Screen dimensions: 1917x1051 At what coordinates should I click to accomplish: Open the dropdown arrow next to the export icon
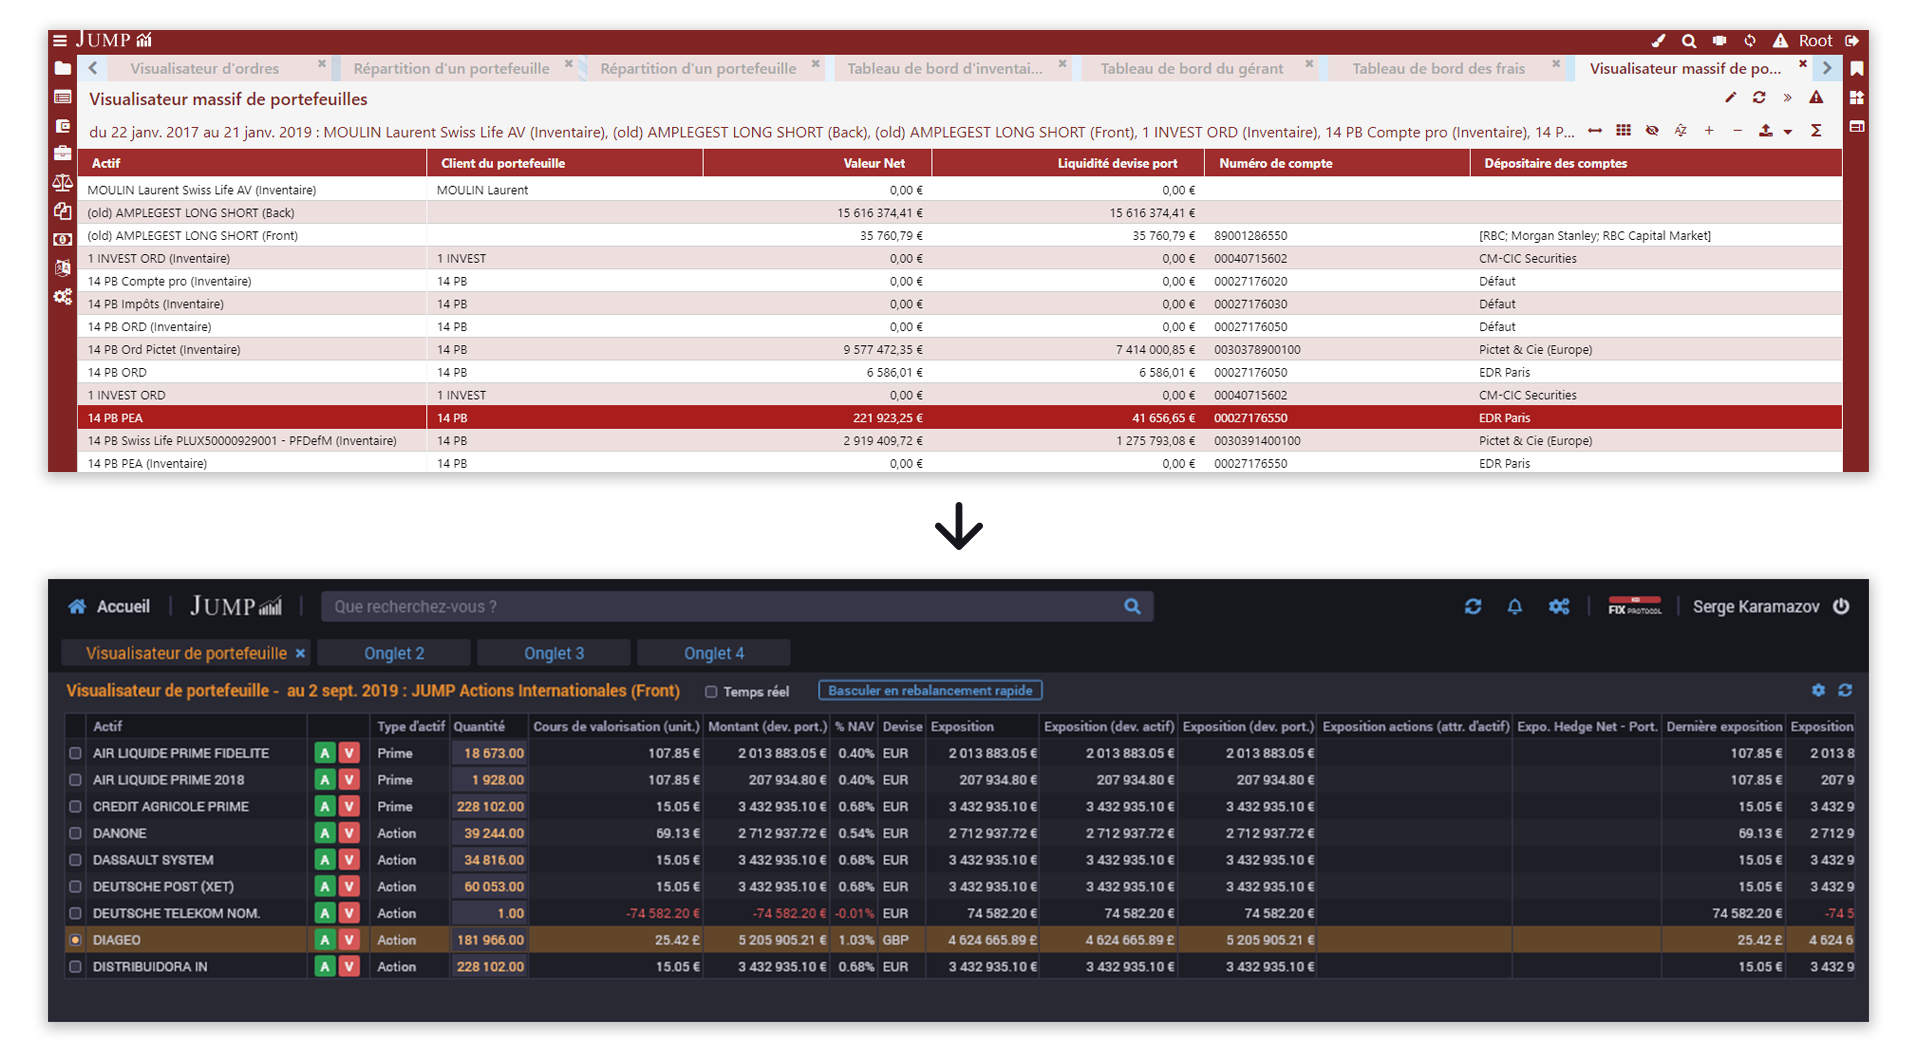pos(1788,132)
